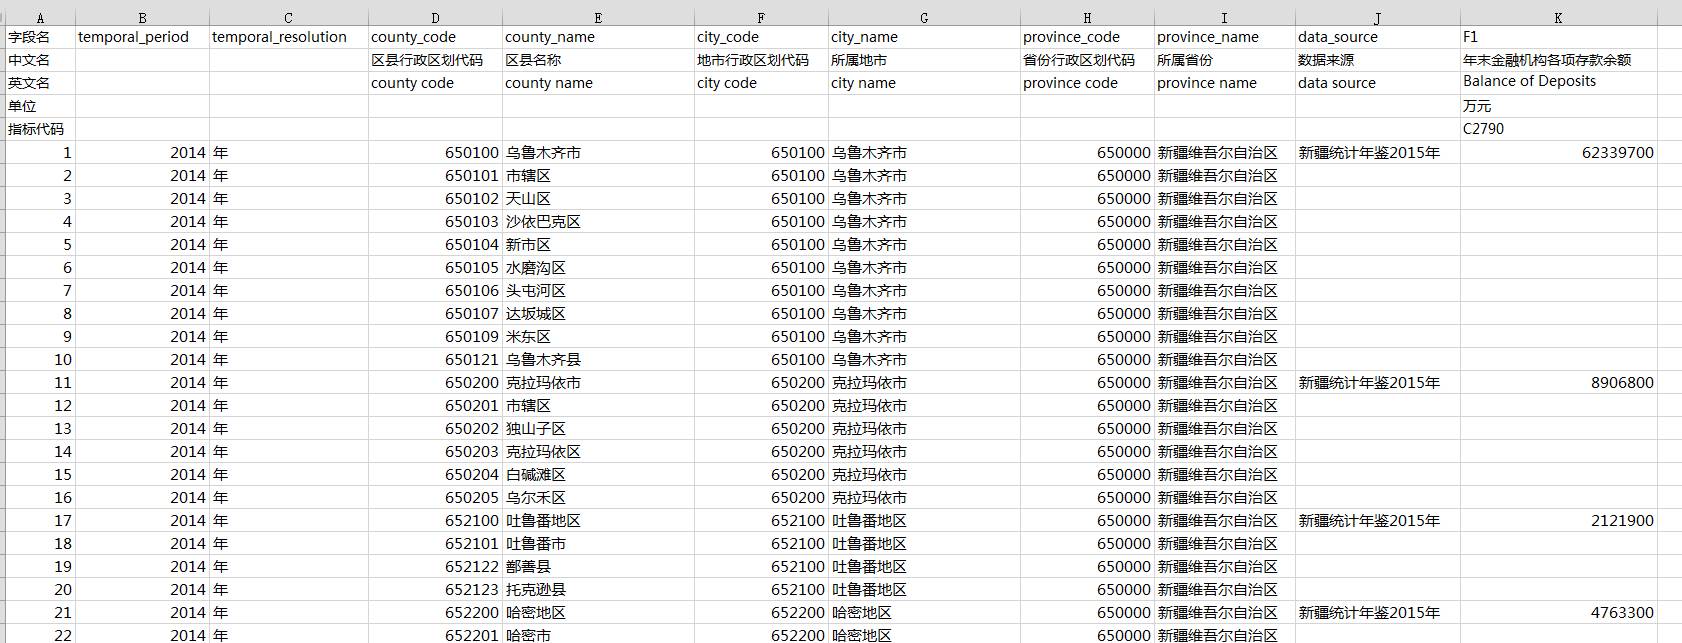
Task: Select the 万元 unit cell
Action: [x=1558, y=106]
